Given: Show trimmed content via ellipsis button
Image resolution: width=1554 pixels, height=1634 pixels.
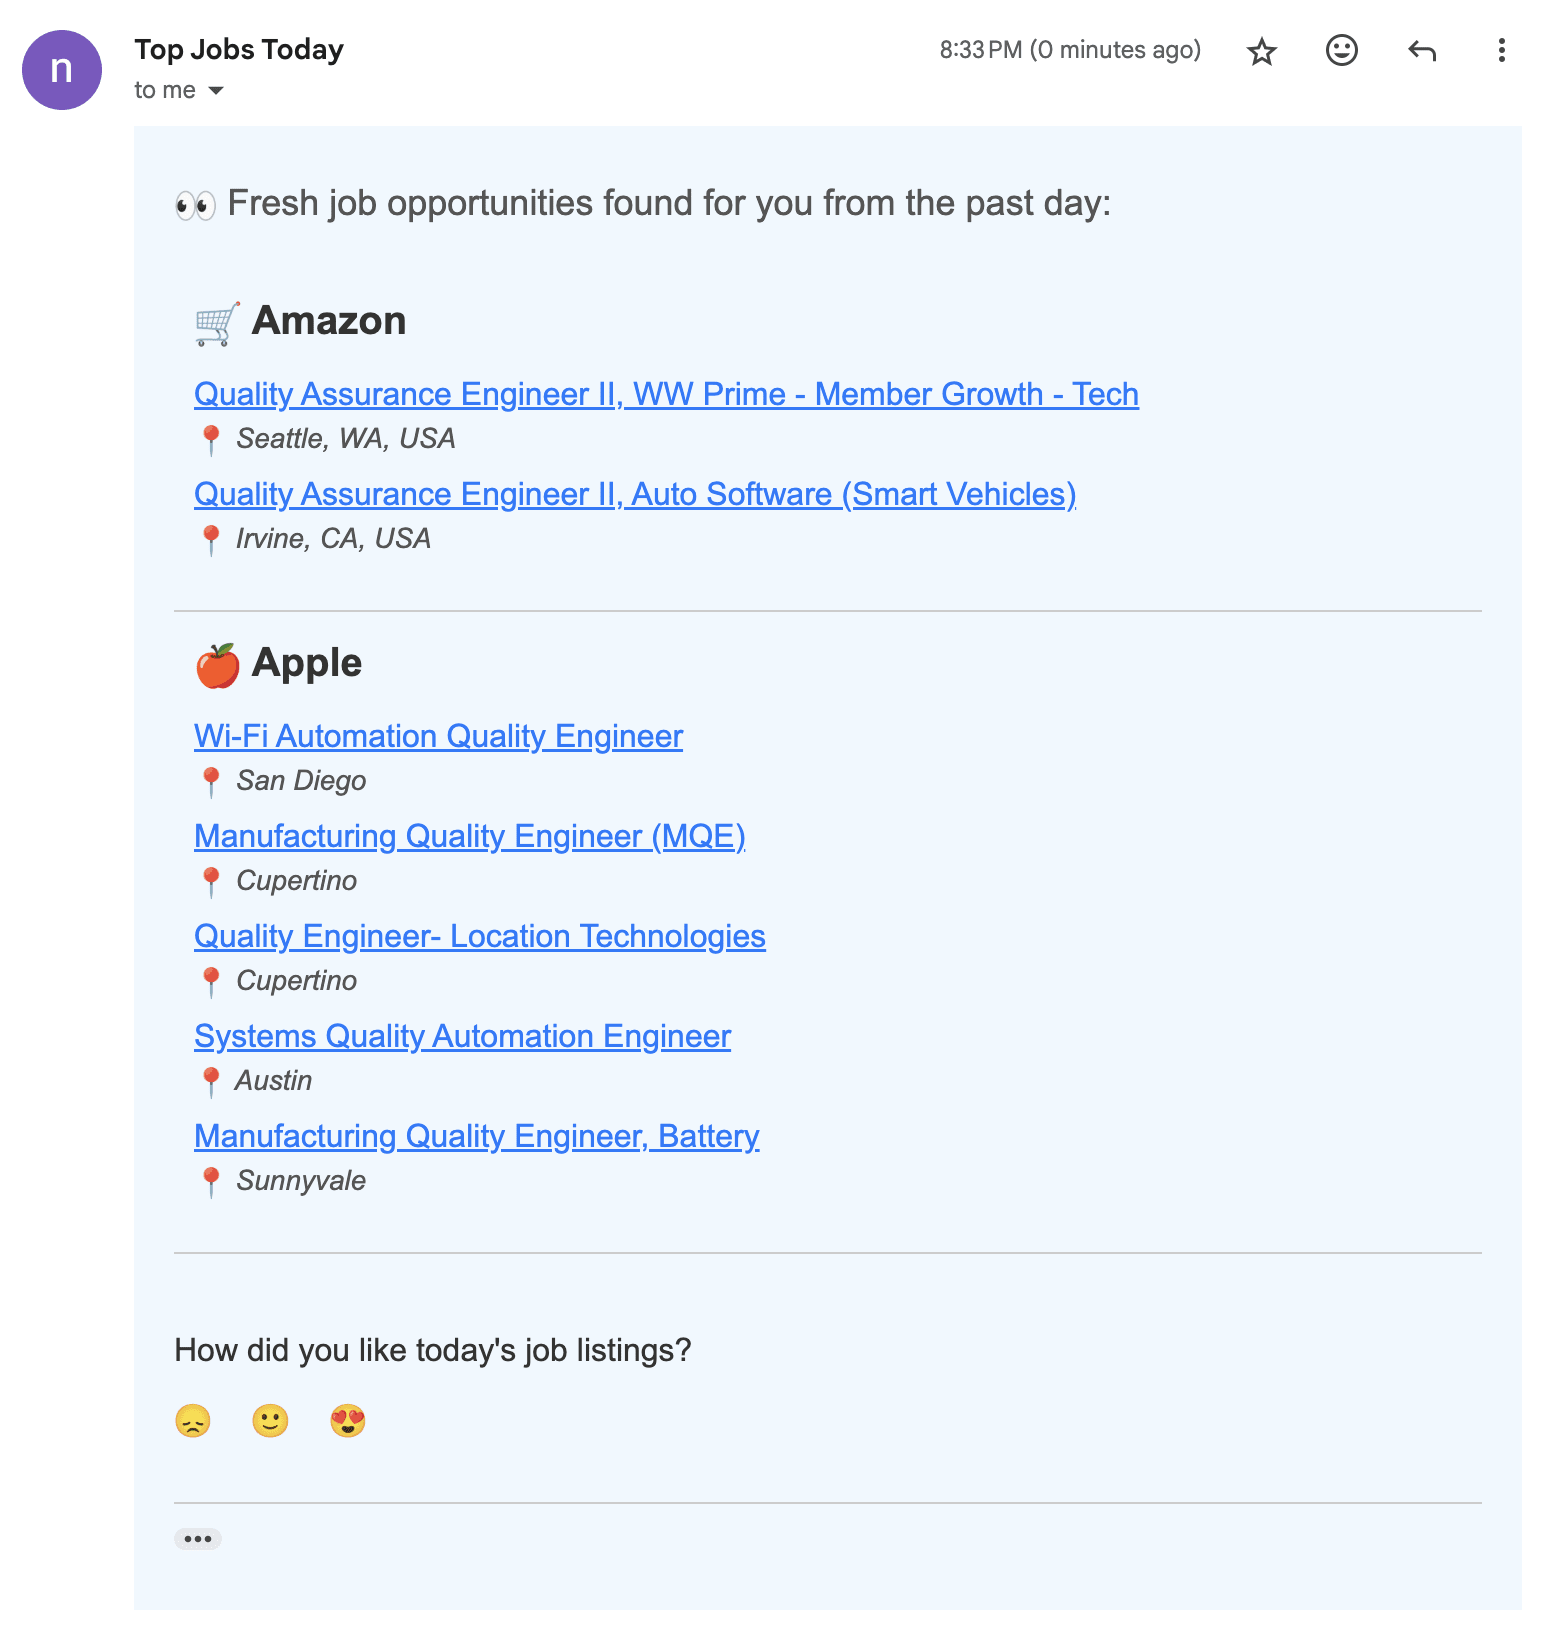Looking at the screenshot, I should click(197, 1538).
